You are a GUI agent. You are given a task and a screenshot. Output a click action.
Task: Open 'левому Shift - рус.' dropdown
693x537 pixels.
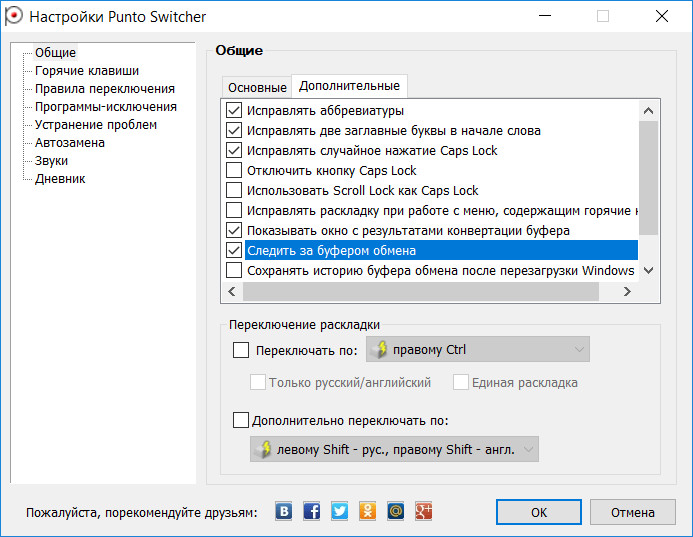[x=394, y=449]
